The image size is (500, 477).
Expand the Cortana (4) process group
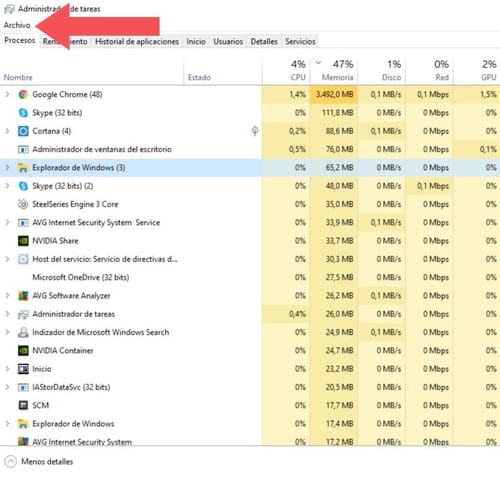click(x=7, y=131)
